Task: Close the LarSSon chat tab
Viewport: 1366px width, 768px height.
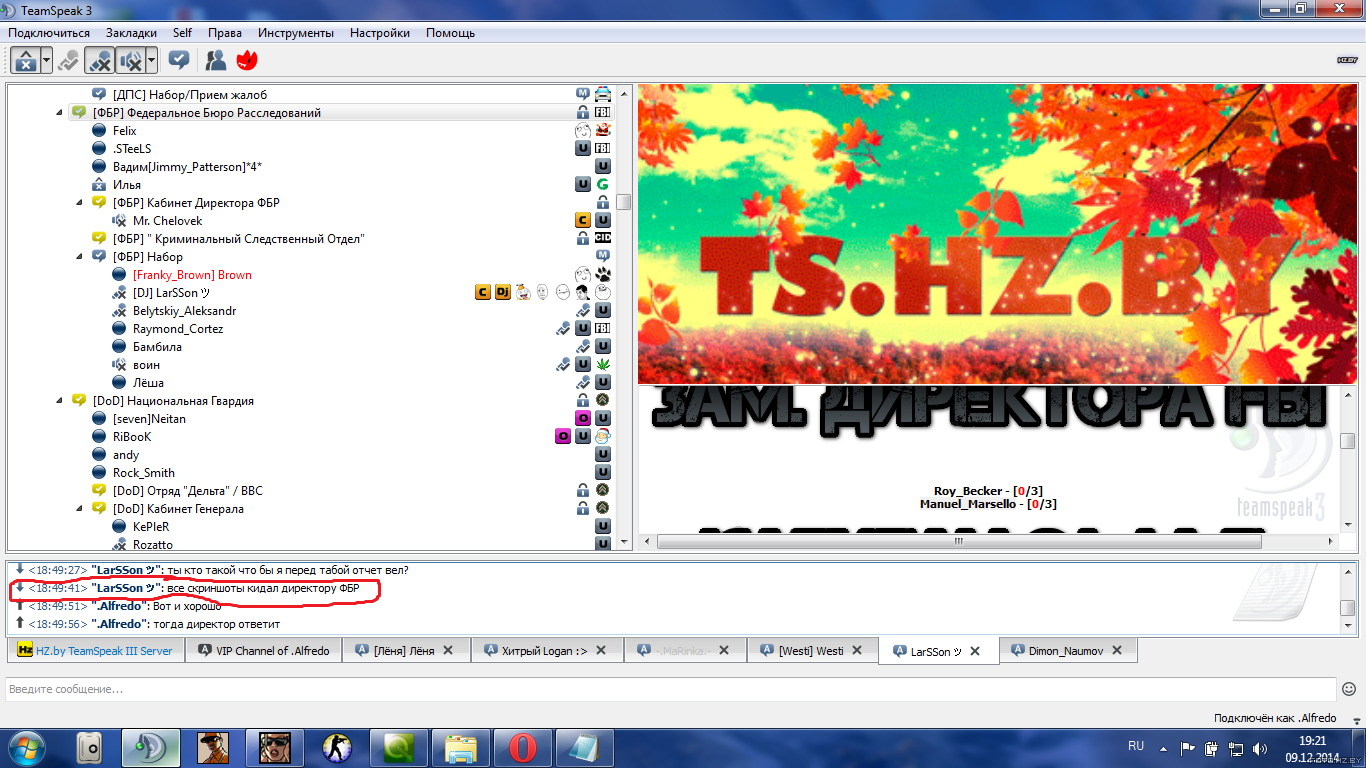Action: [x=975, y=651]
